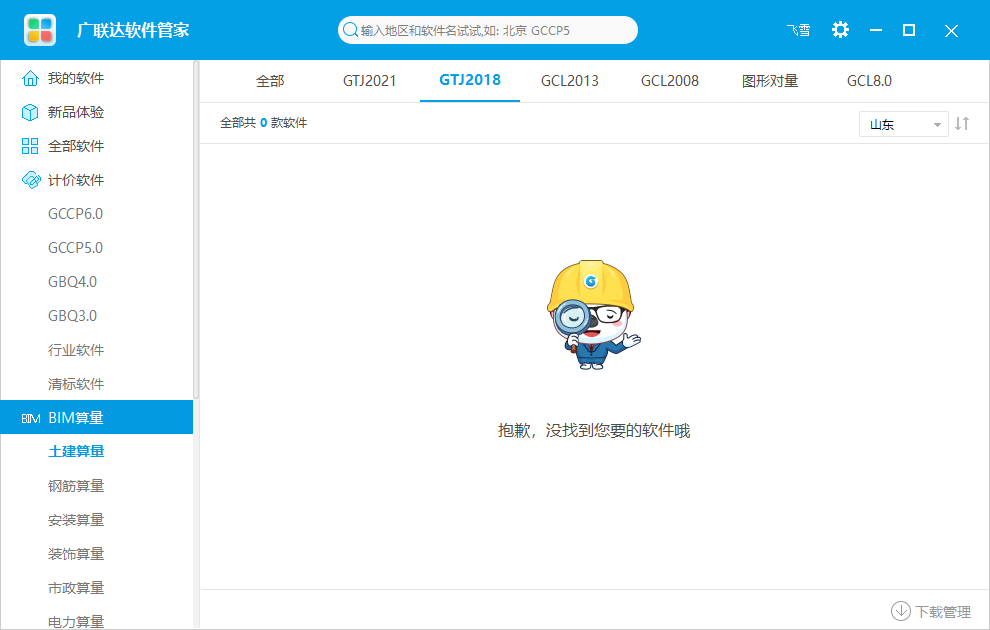Click the 我的软件 home icon
Screen dimensions: 990x630
tap(30, 78)
